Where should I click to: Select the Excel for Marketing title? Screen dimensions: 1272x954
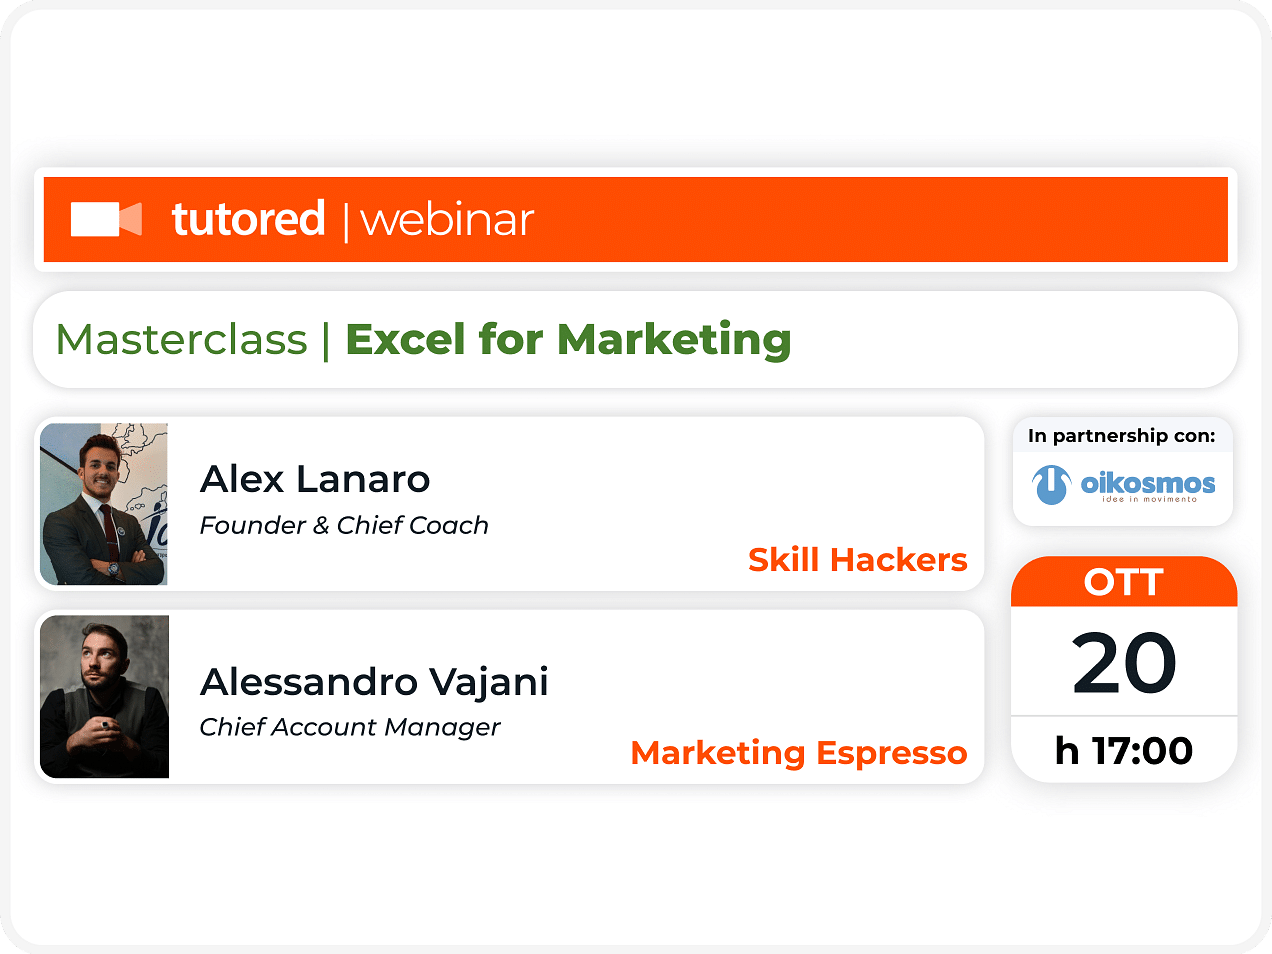(x=568, y=340)
